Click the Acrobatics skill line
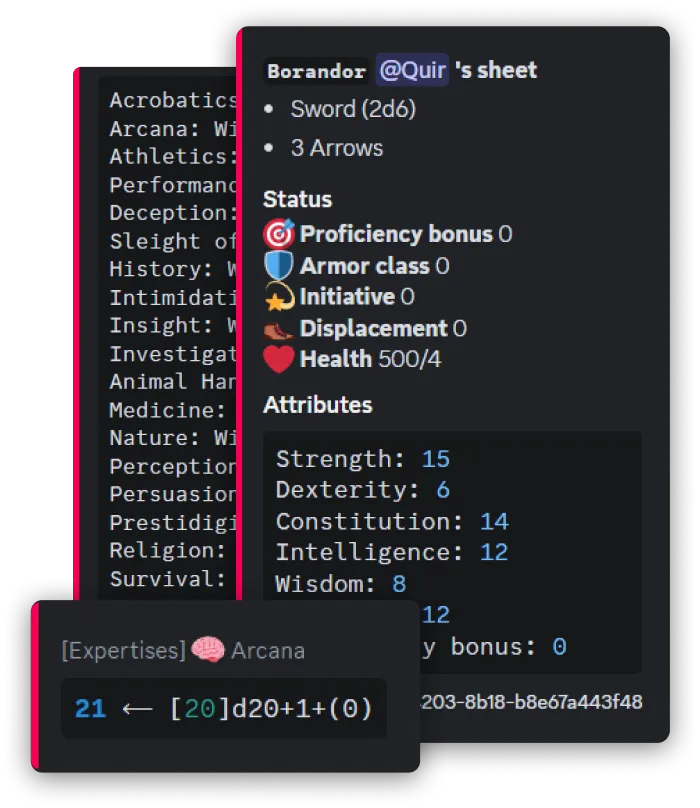The image size is (700, 808). coord(172,100)
